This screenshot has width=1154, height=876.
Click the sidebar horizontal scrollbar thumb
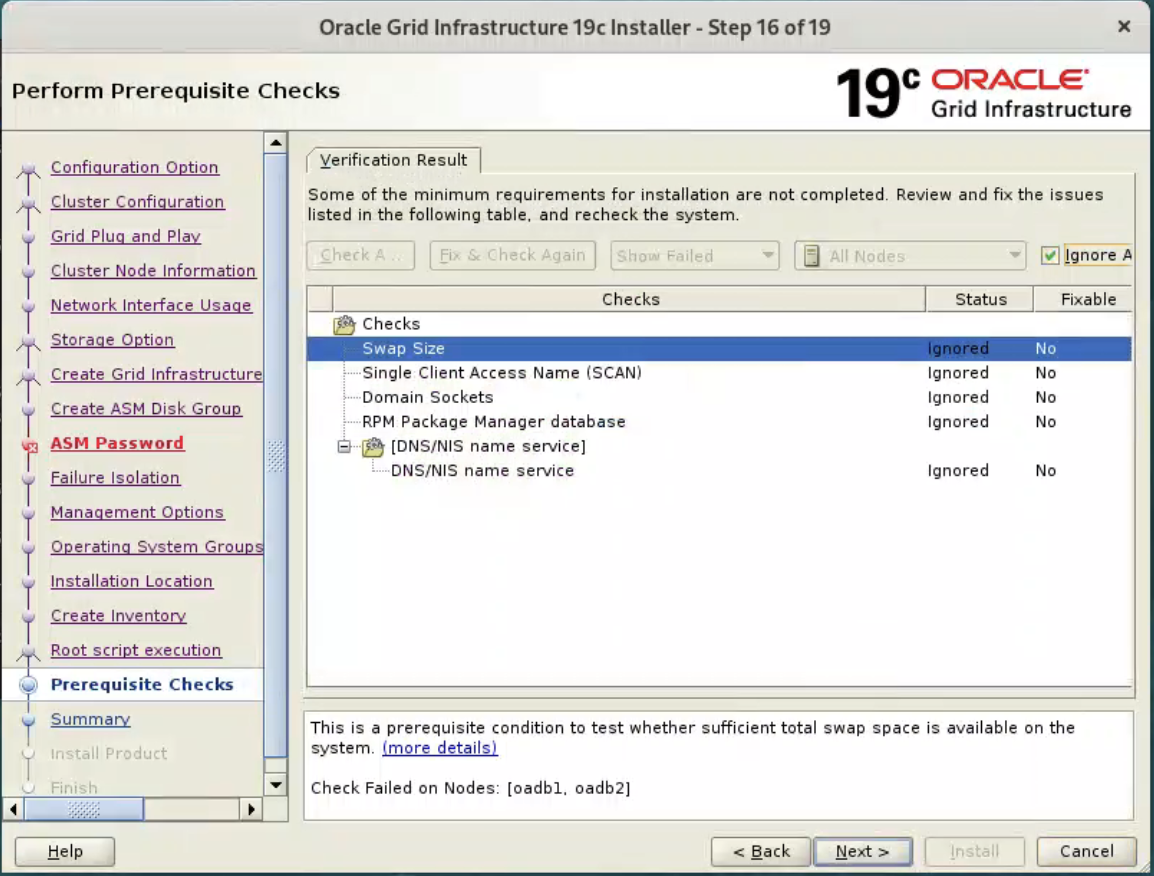[84, 810]
